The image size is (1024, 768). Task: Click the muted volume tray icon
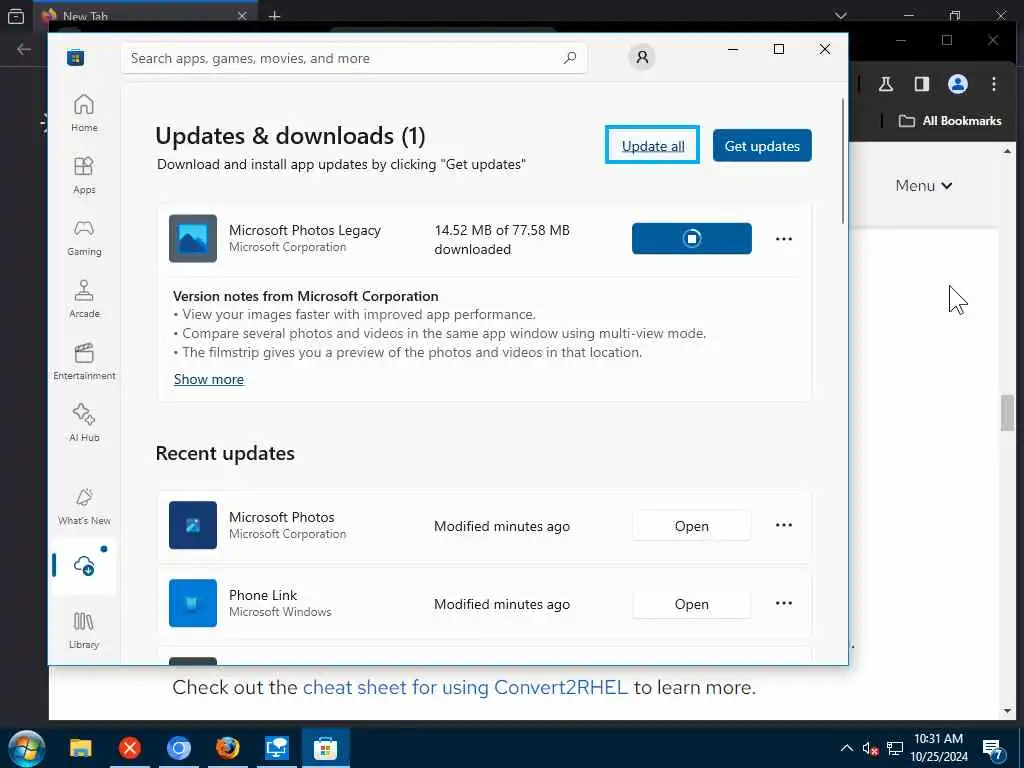coord(870,748)
